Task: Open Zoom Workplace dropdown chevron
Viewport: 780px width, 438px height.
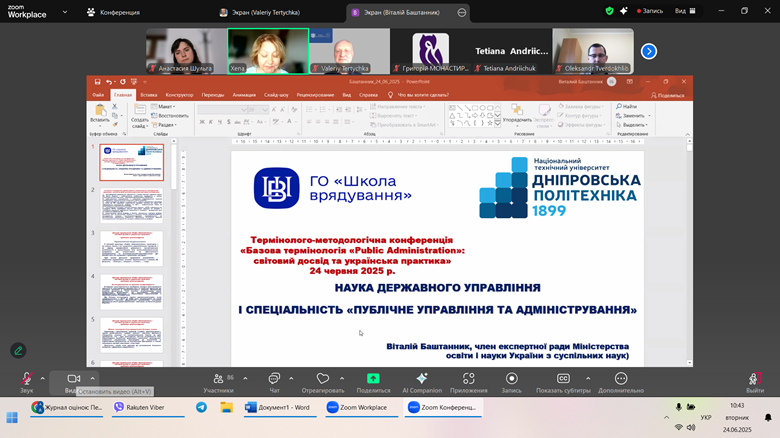Action: 65,12
